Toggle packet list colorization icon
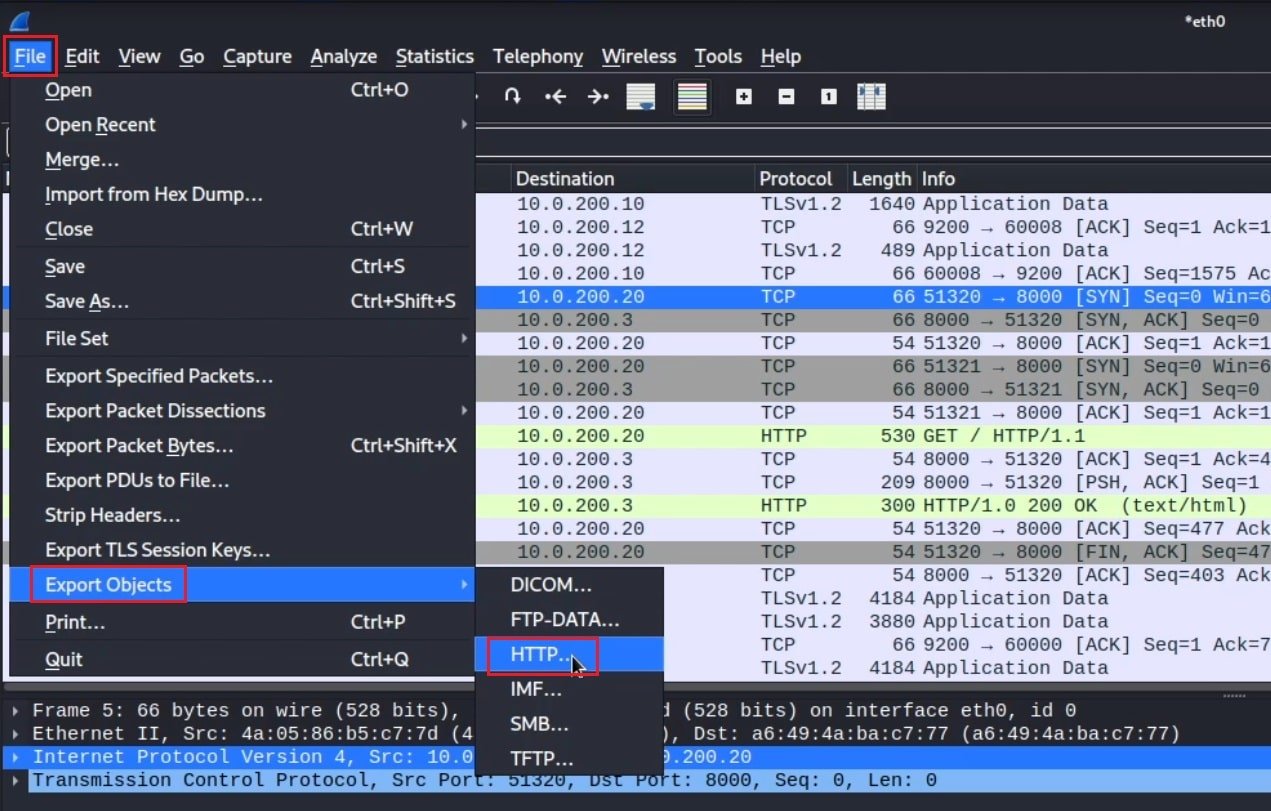The width and height of the screenshot is (1271, 811). [692, 97]
